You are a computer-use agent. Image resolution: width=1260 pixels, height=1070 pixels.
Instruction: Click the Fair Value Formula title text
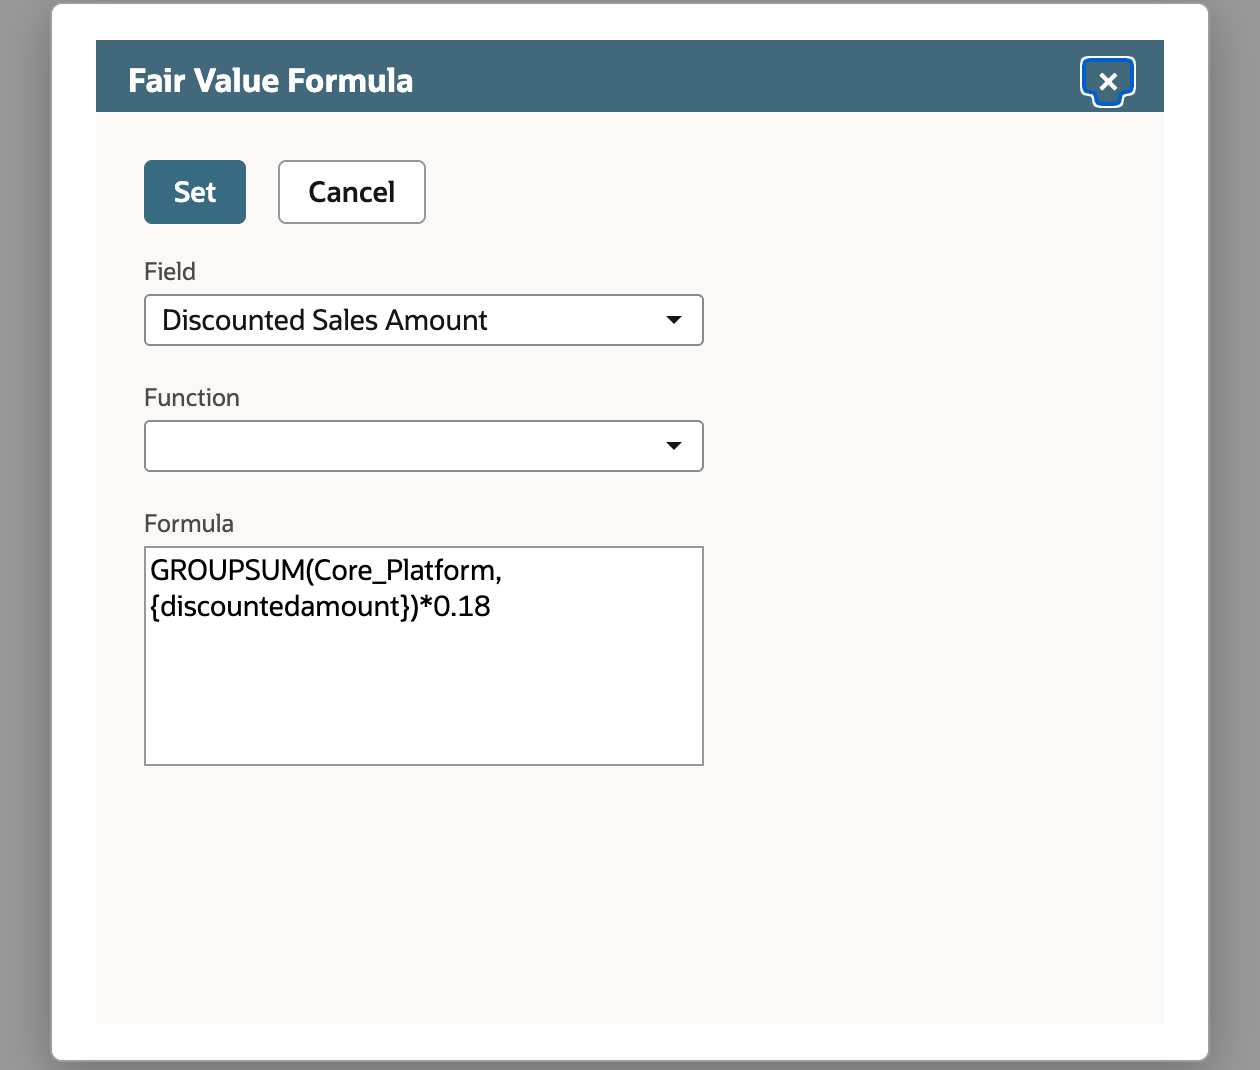click(x=271, y=80)
